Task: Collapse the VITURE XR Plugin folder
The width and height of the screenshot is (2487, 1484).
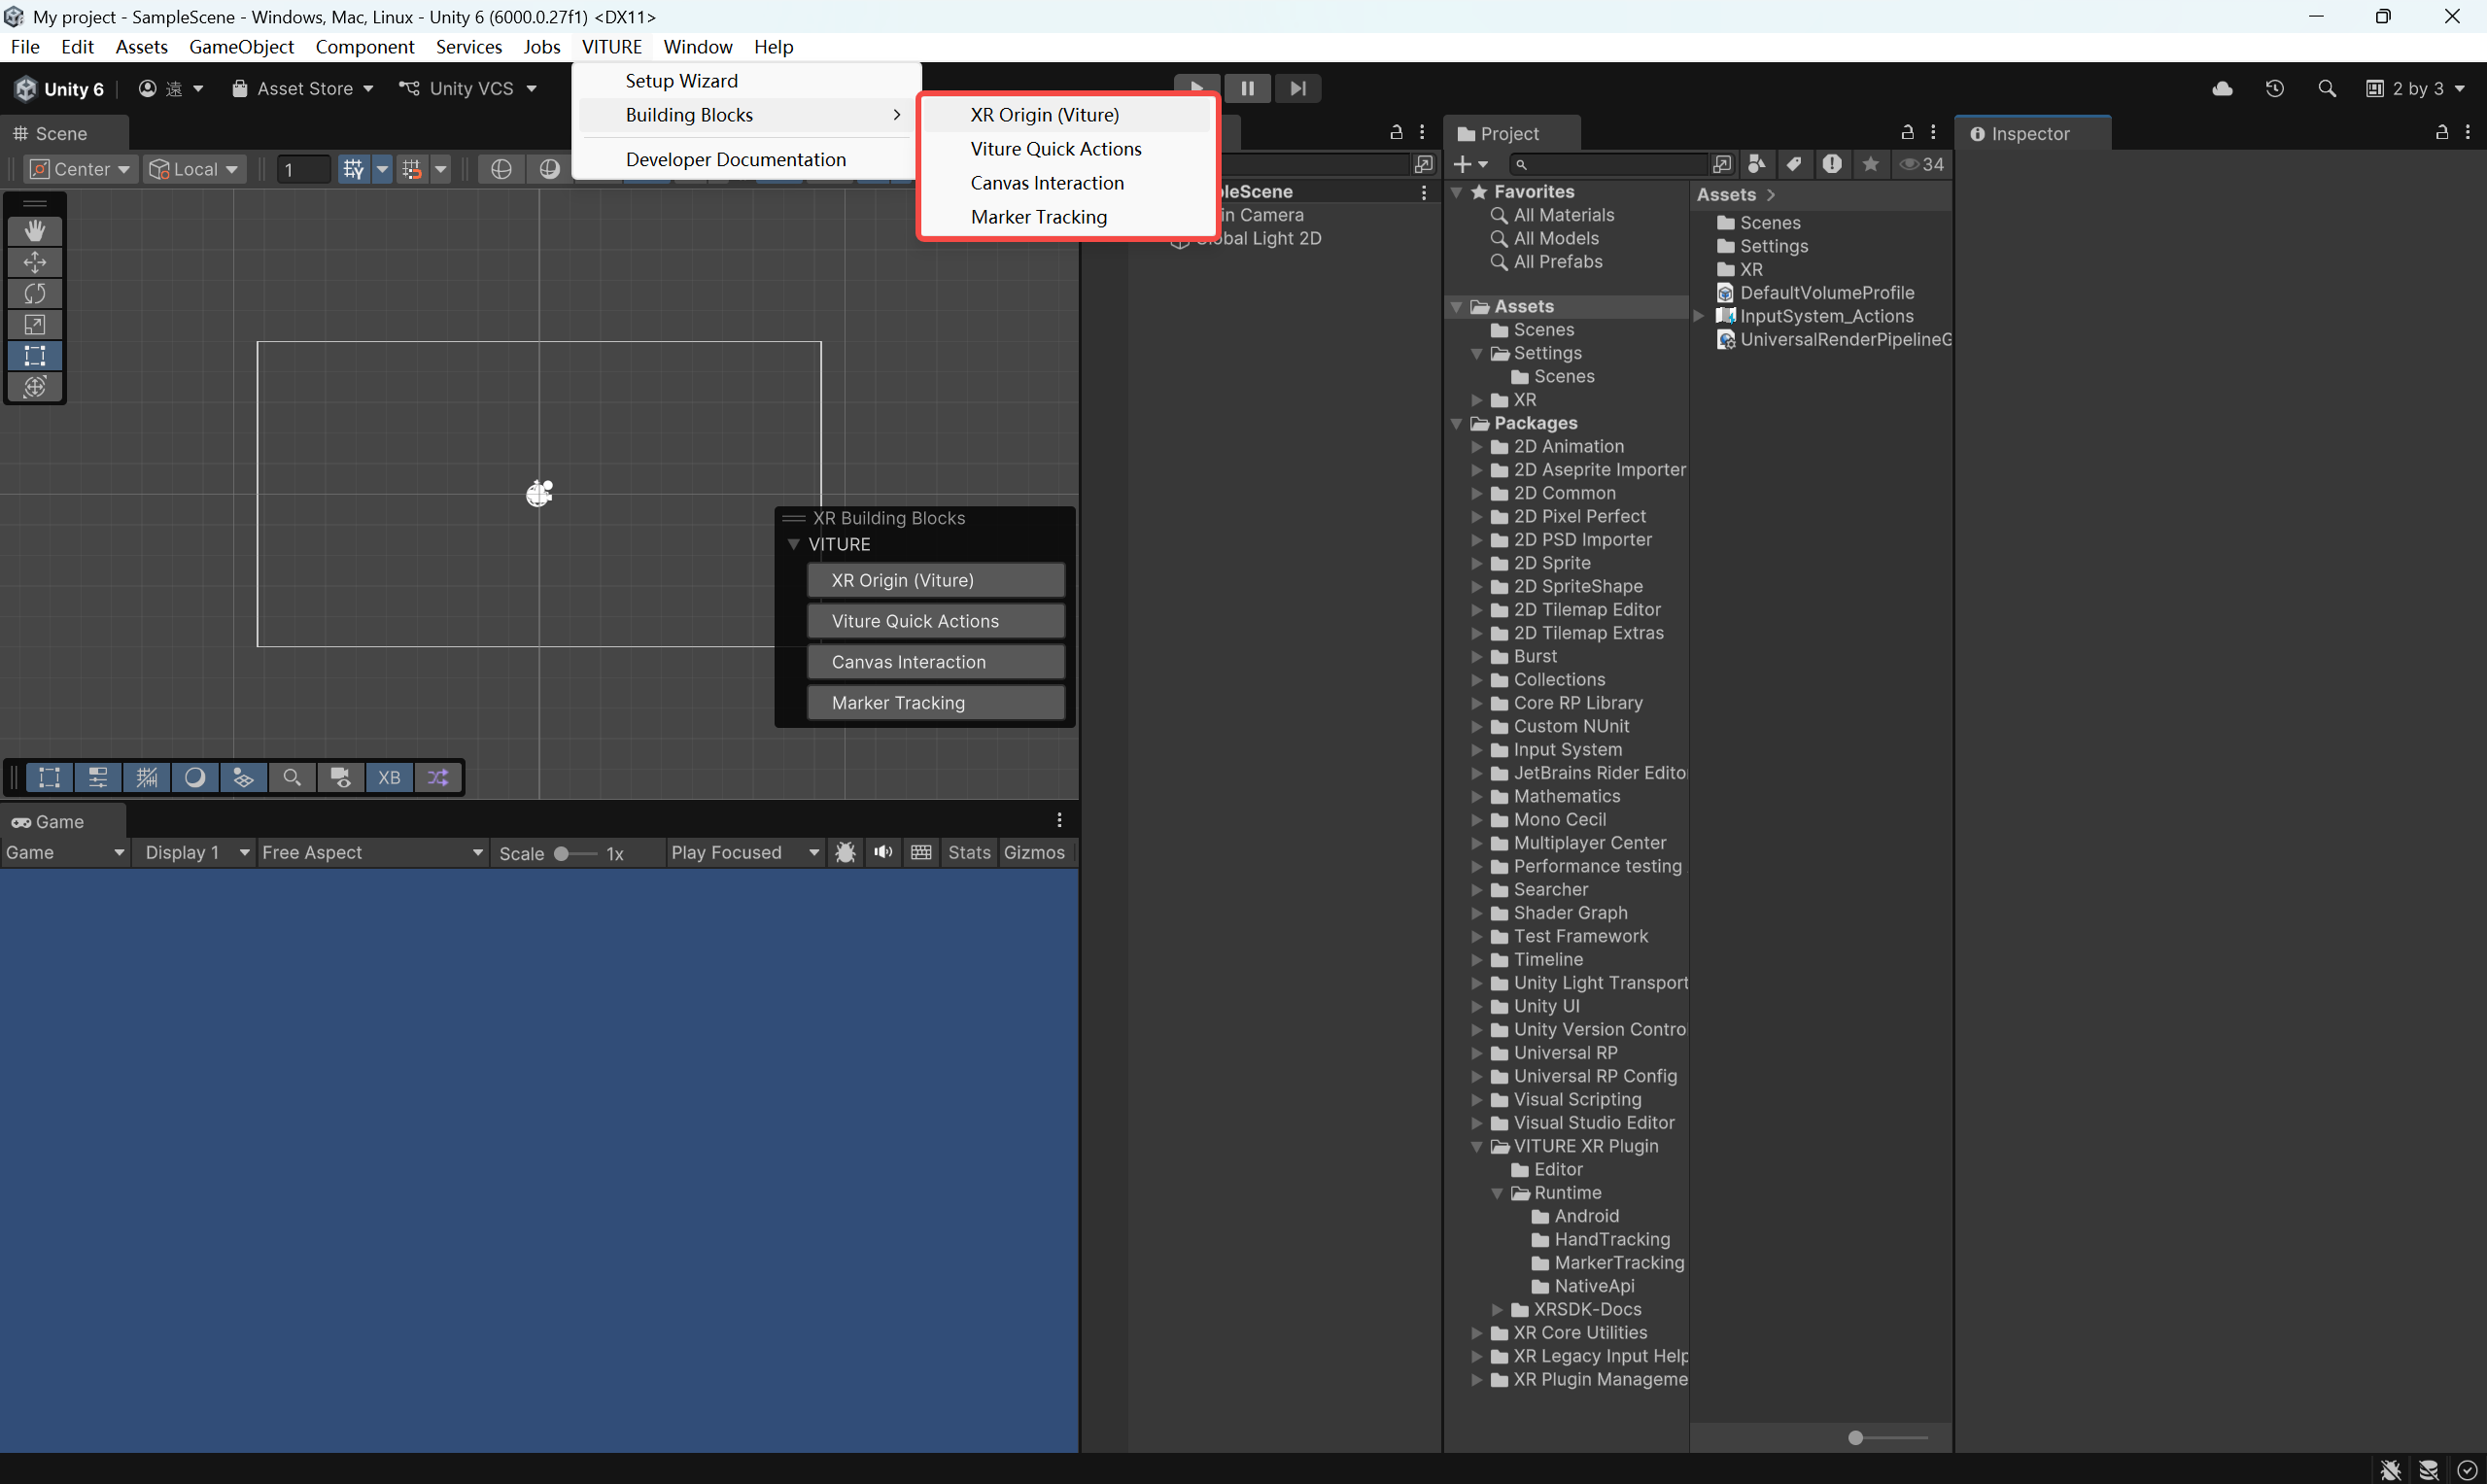Action: coord(1476,1146)
